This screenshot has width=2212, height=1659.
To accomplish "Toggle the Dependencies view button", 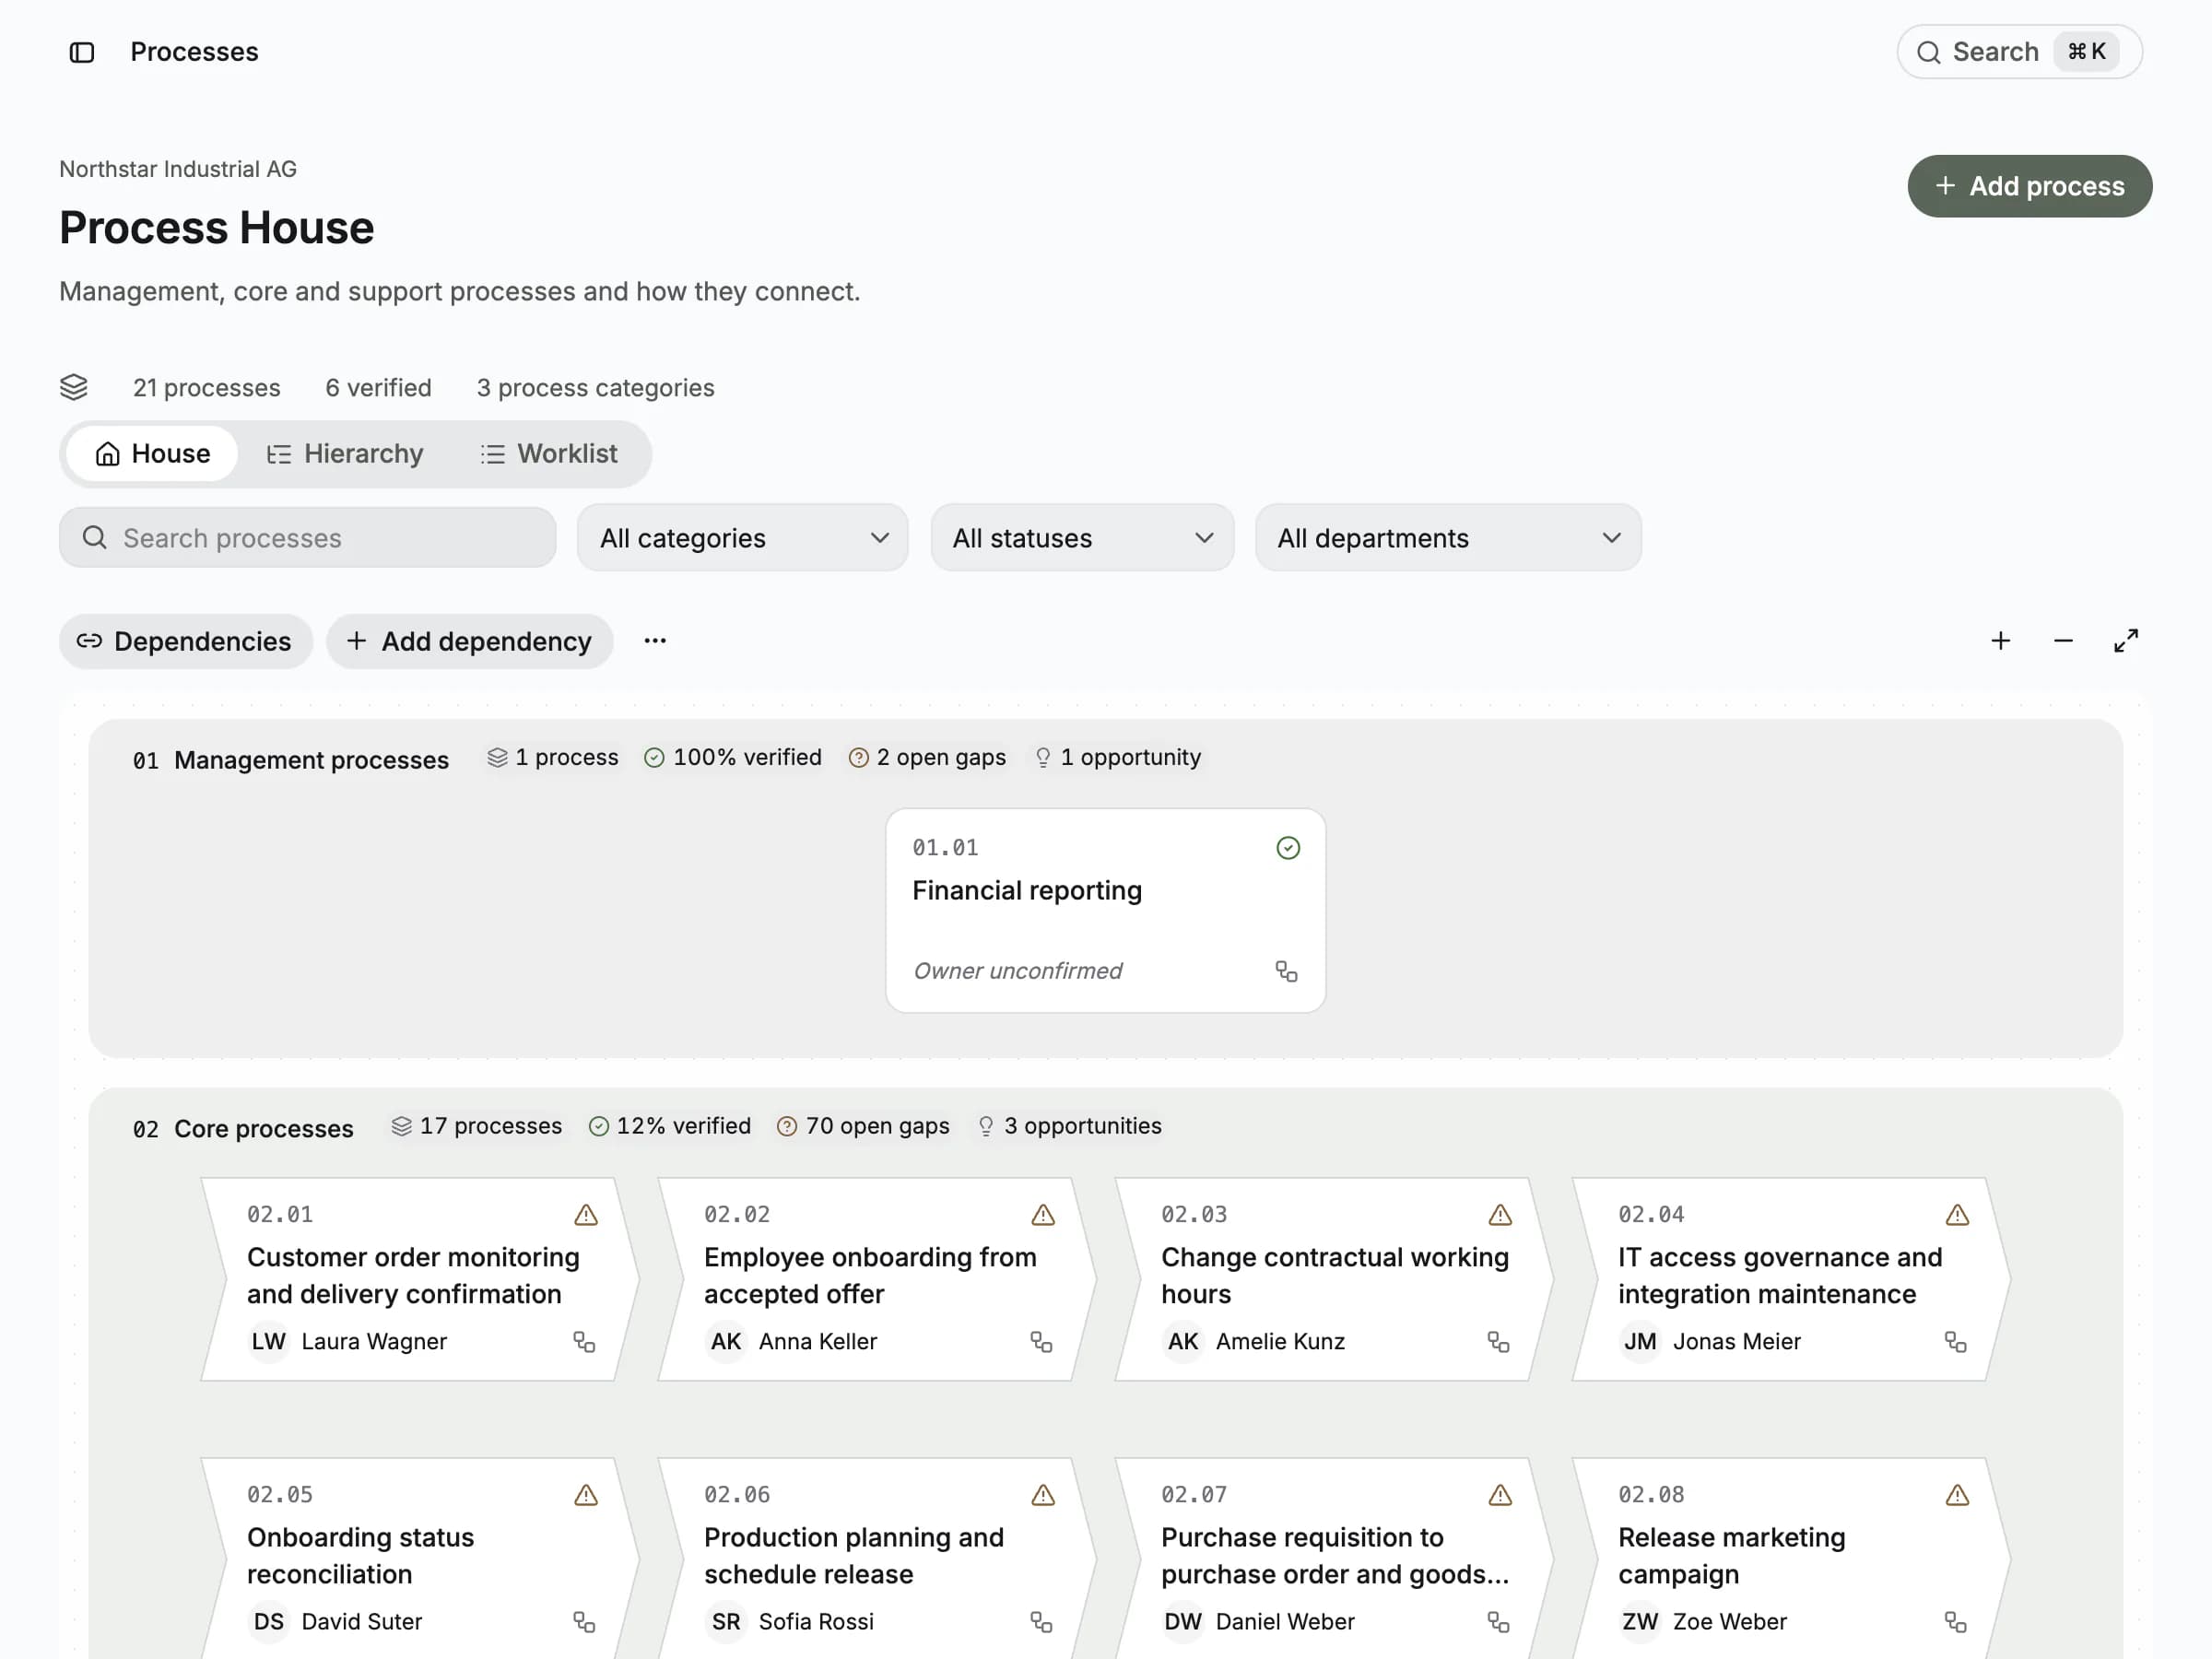I will click(x=186, y=641).
